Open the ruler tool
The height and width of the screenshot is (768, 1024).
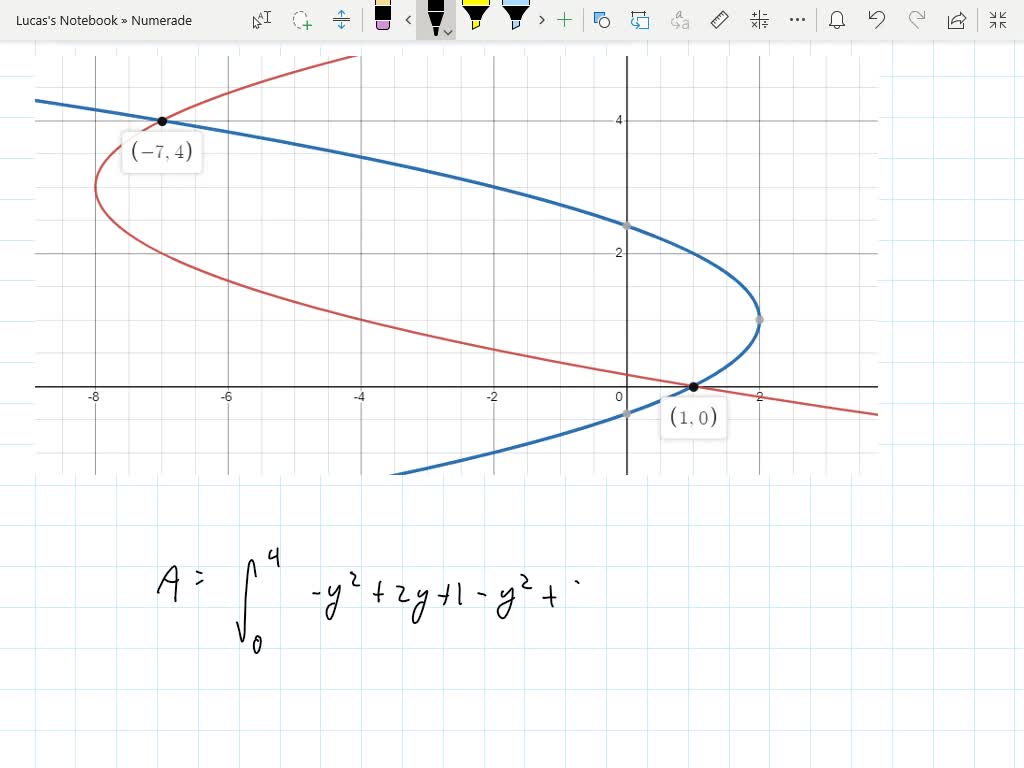[719, 20]
